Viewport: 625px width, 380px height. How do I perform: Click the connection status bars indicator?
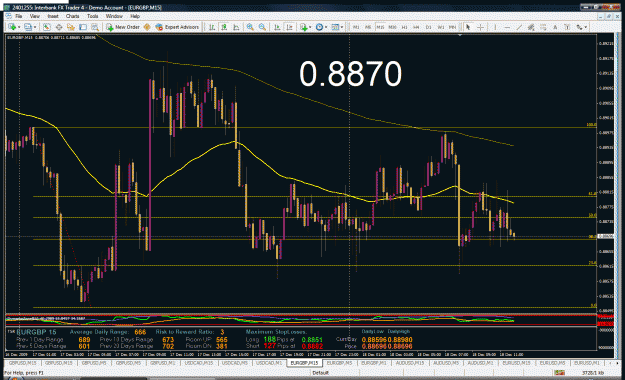point(559,372)
